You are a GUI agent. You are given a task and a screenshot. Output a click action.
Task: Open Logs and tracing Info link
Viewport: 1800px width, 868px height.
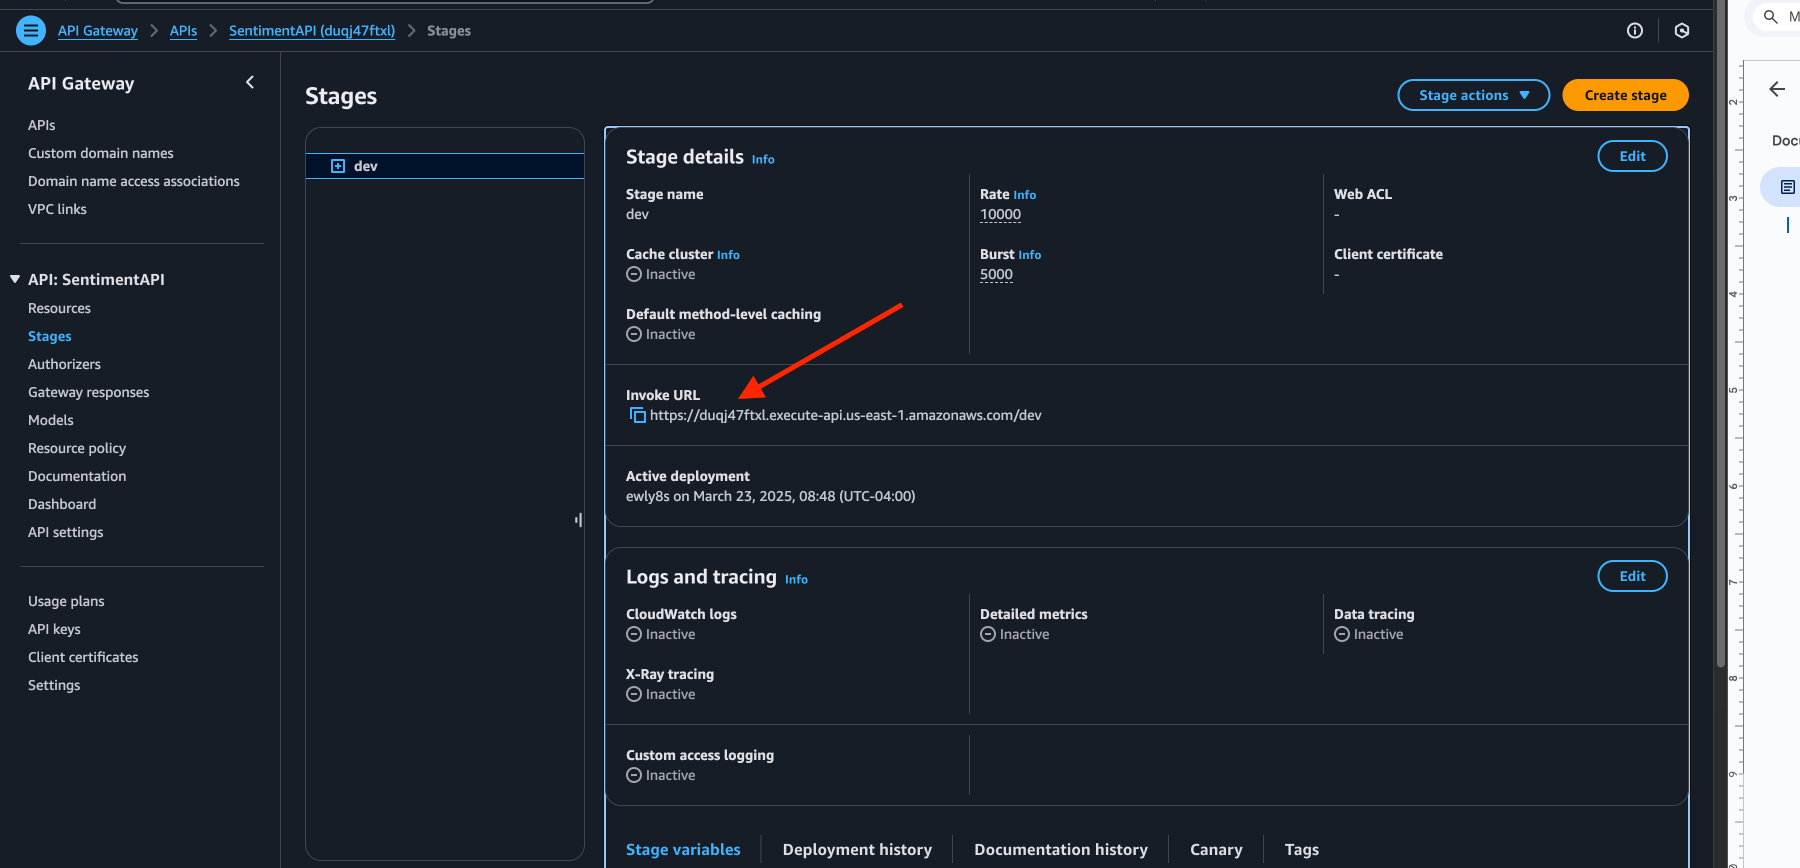(796, 579)
